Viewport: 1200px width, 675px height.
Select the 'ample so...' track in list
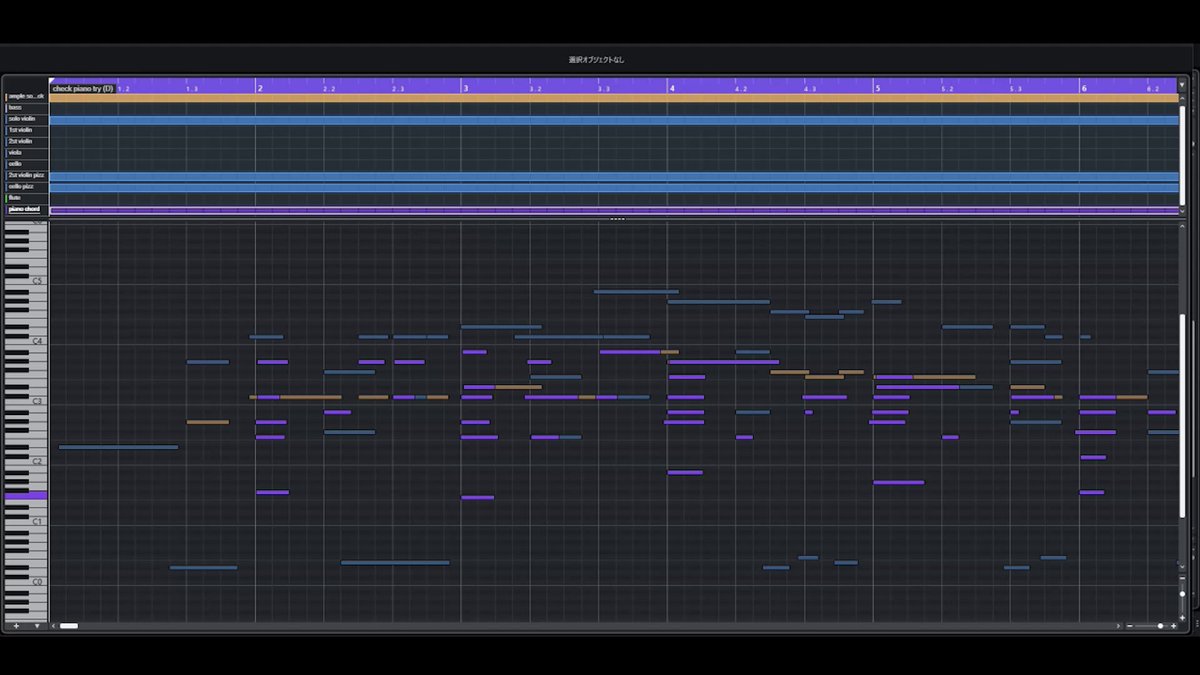pos(26,97)
